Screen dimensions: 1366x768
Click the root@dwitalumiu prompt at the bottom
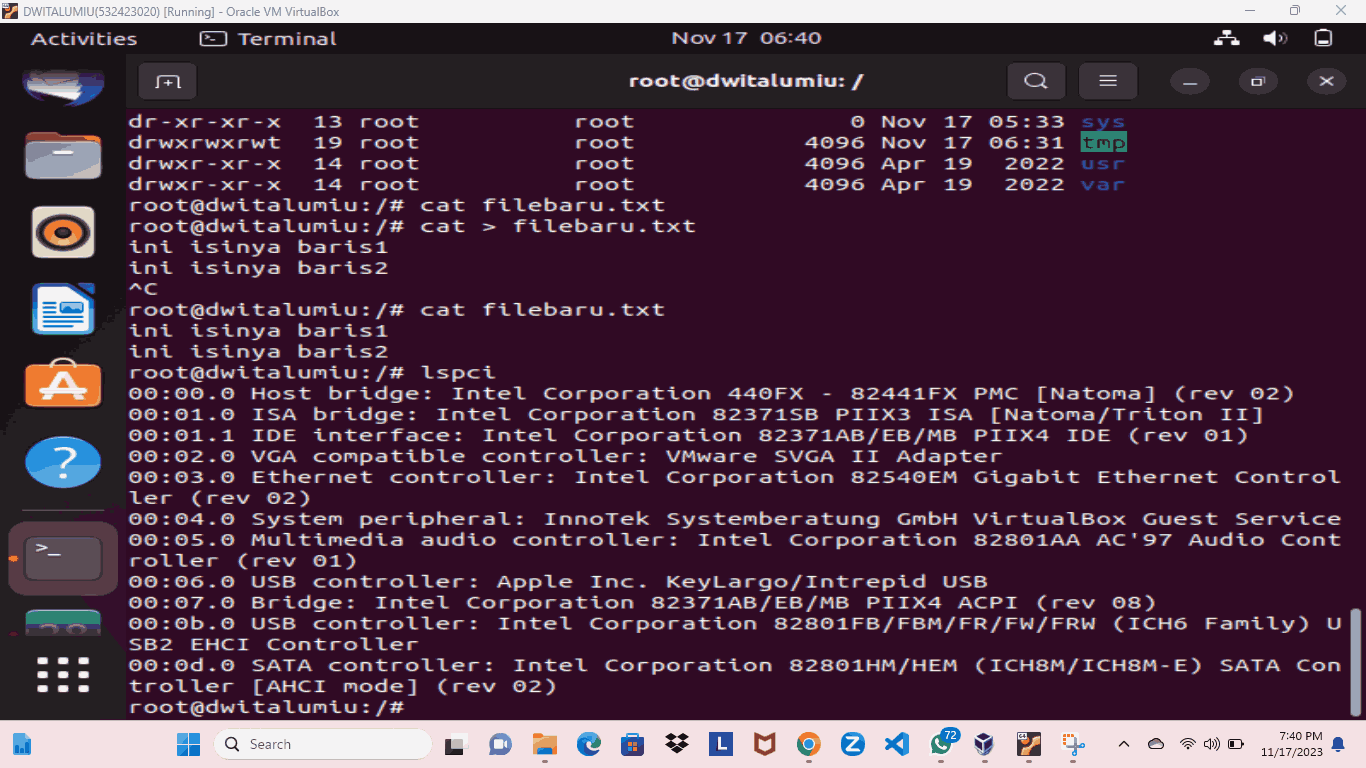[x=266, y=707]
